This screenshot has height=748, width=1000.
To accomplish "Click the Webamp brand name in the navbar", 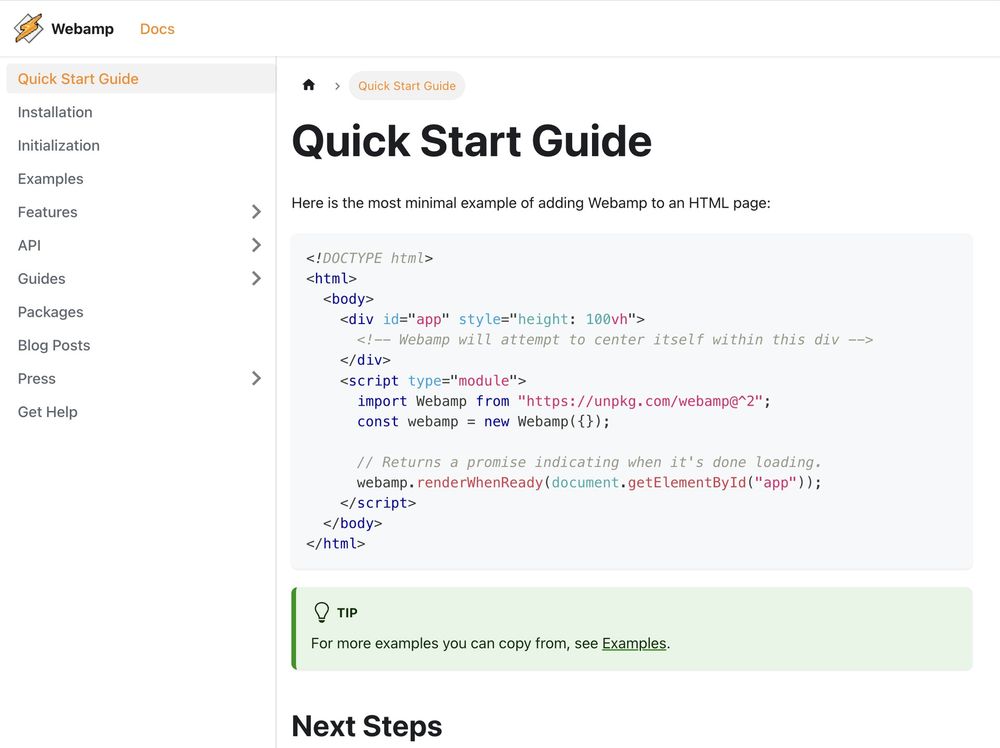I will [x=82, y=29].
